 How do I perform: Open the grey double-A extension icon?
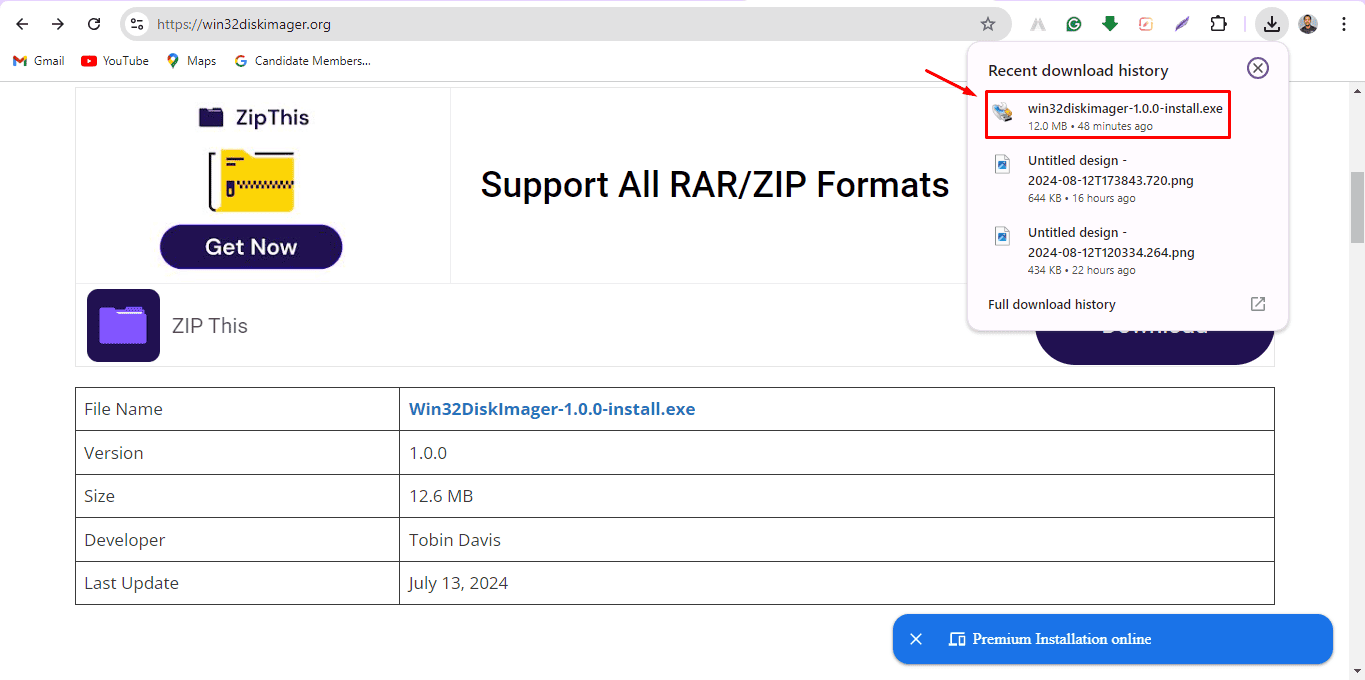pos(1038,24)
